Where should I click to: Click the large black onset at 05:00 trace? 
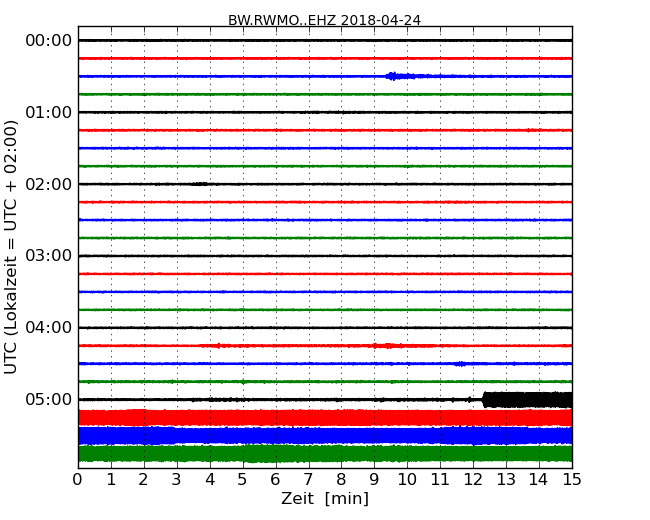(527, 400)
